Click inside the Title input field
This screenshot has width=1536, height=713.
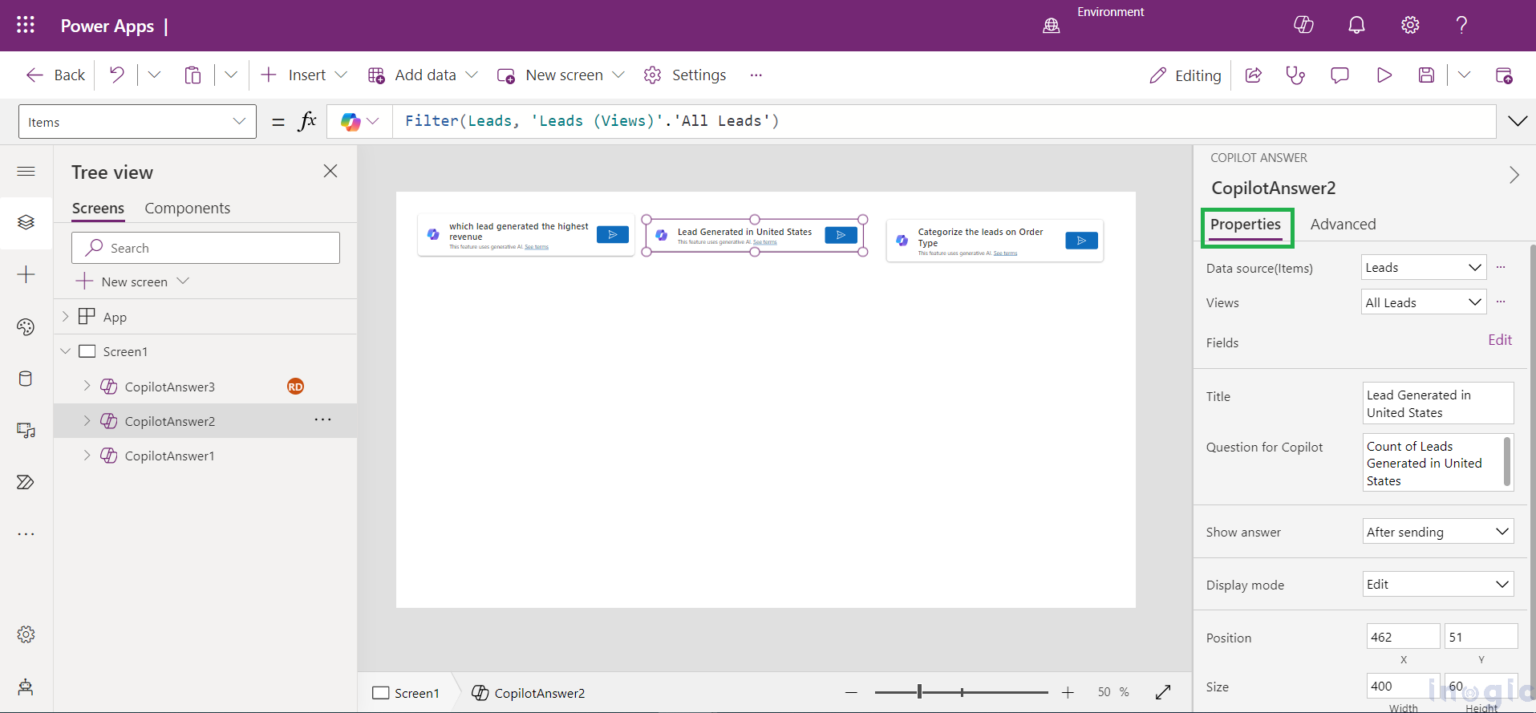pos(1437,403)
